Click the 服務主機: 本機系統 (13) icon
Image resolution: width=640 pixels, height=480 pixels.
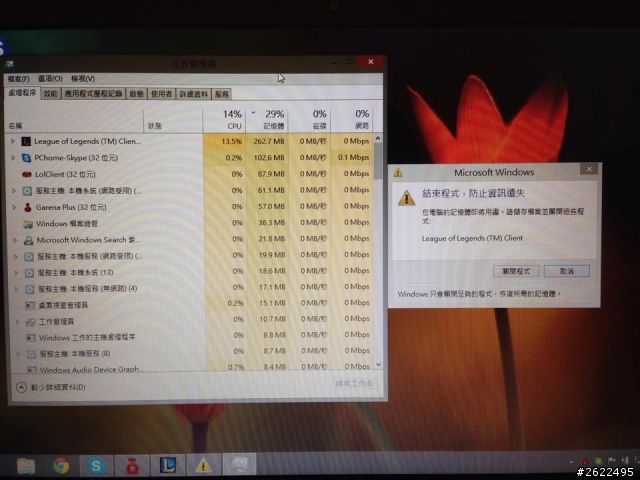tap(29, 273)
